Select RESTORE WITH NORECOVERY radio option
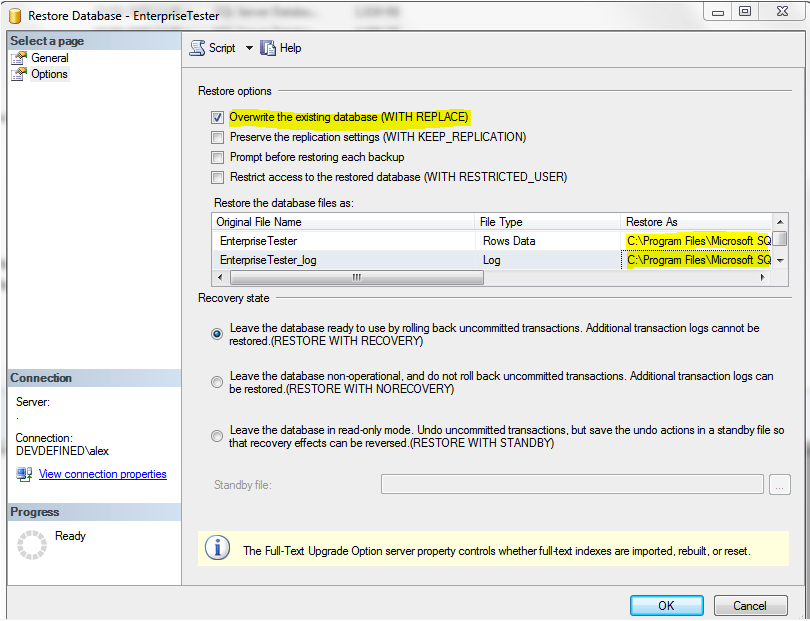810x621 pixels. point(217,382)
